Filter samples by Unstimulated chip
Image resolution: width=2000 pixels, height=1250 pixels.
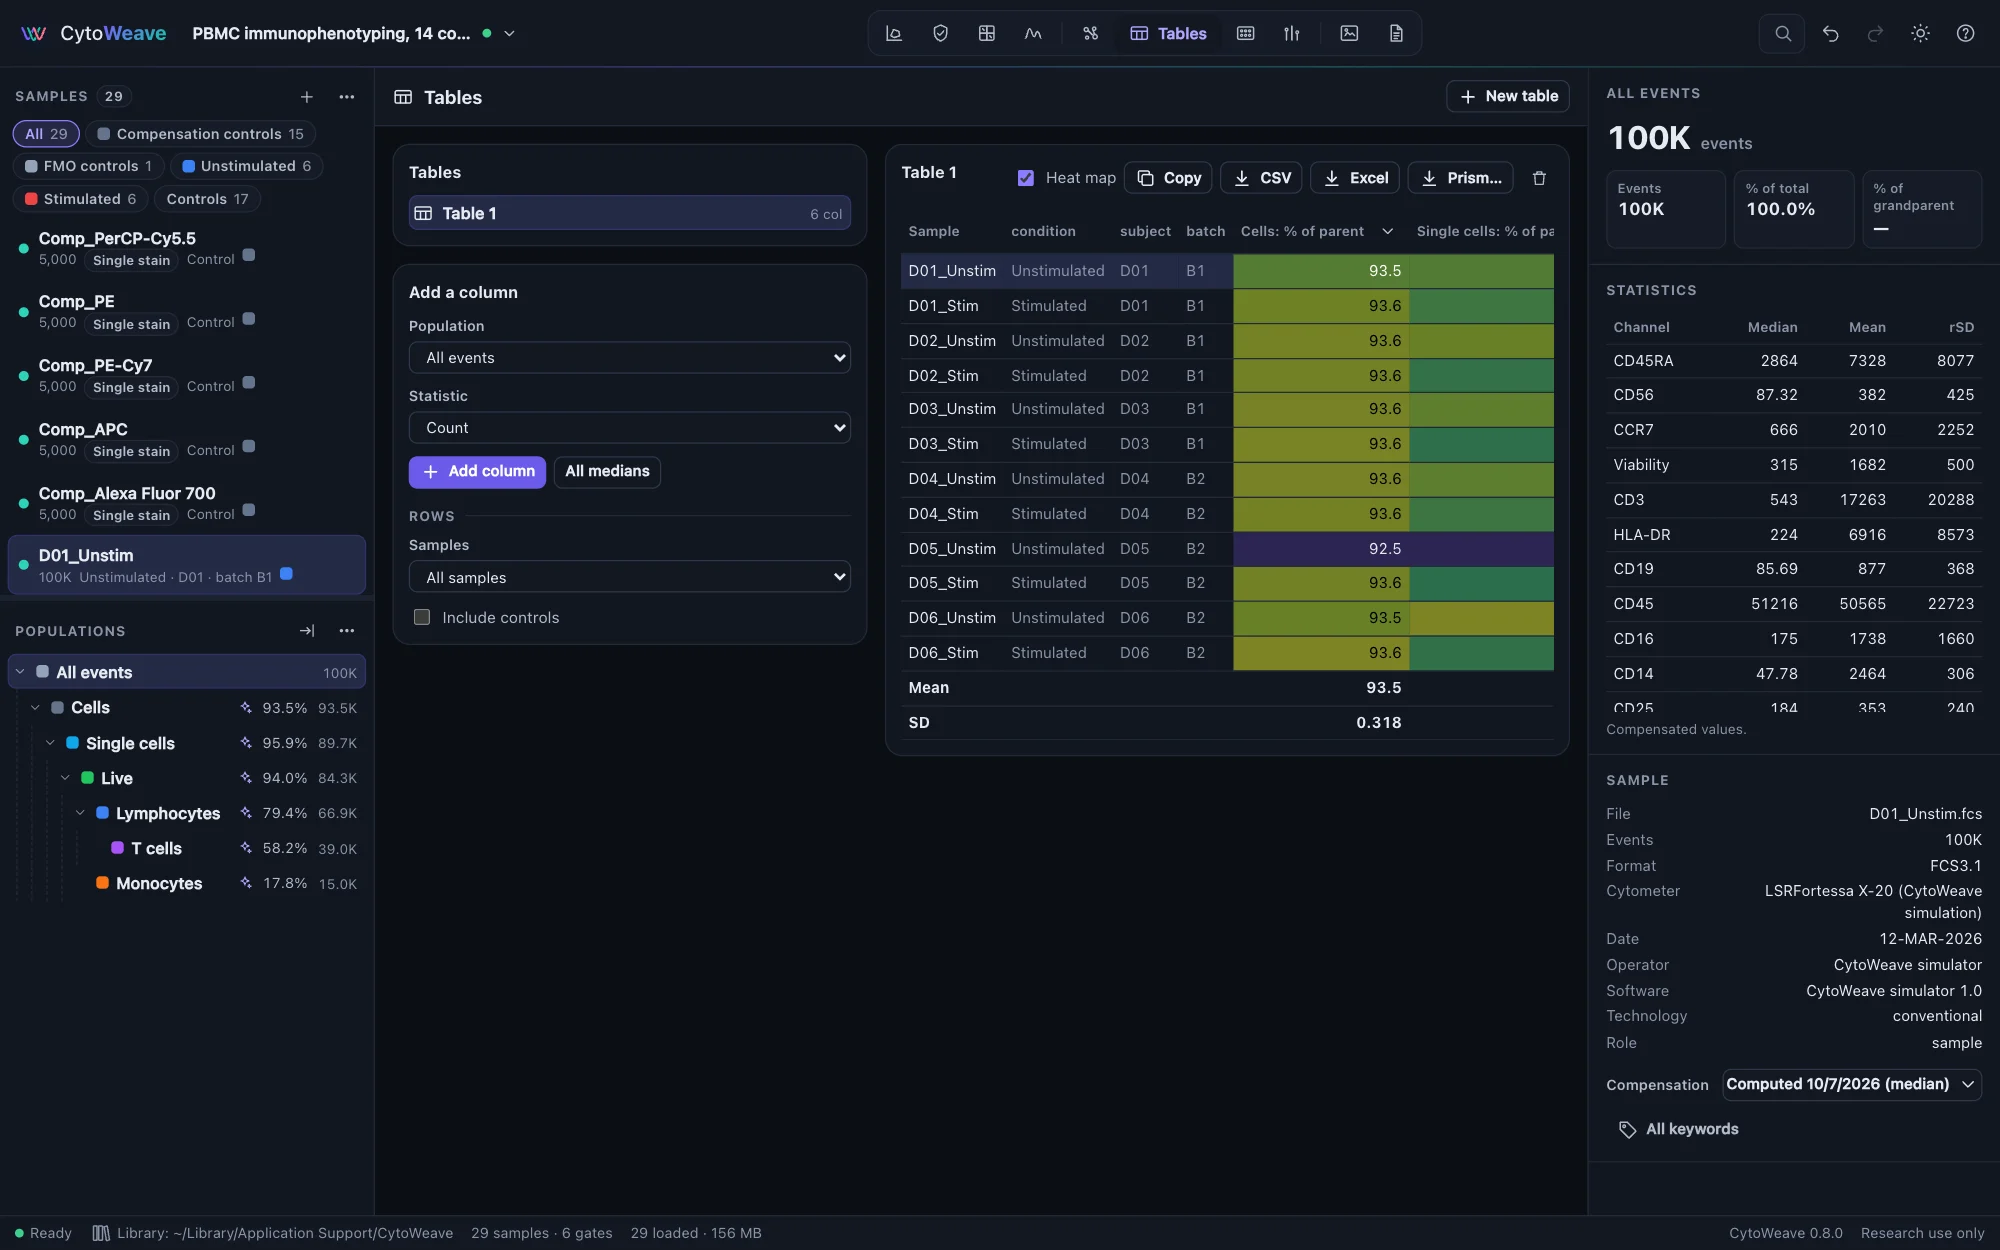[246, 166]
